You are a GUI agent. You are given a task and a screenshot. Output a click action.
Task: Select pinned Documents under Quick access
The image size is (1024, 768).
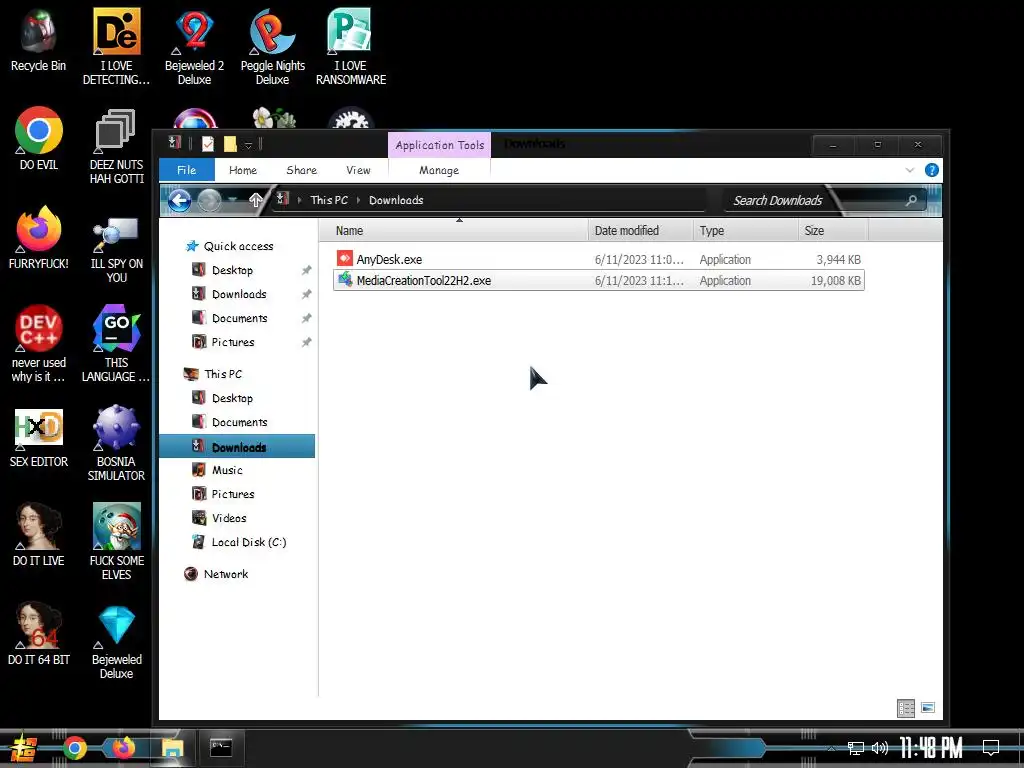click(x=239, y=318)
